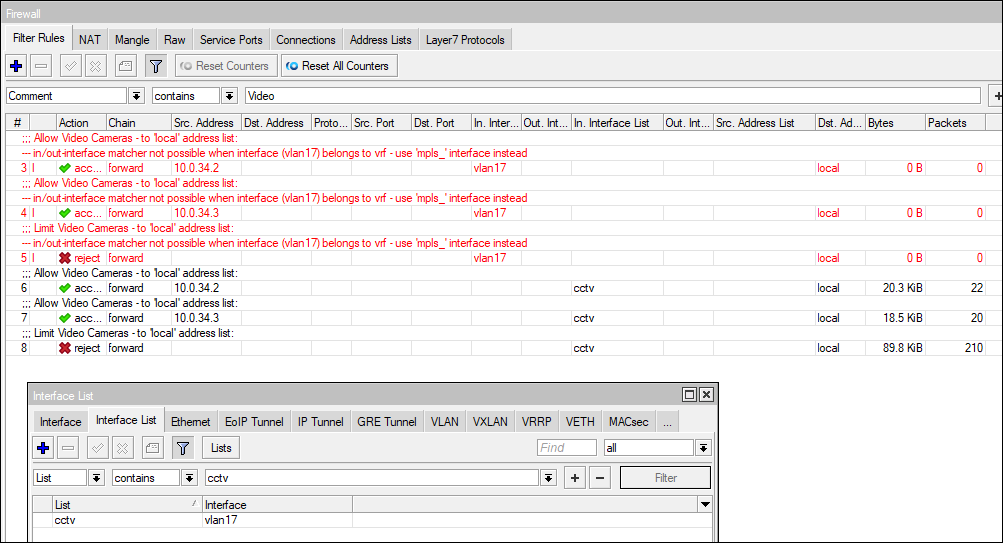
Task: Remove filter condition in Interface List
Action: click(600, 478)
